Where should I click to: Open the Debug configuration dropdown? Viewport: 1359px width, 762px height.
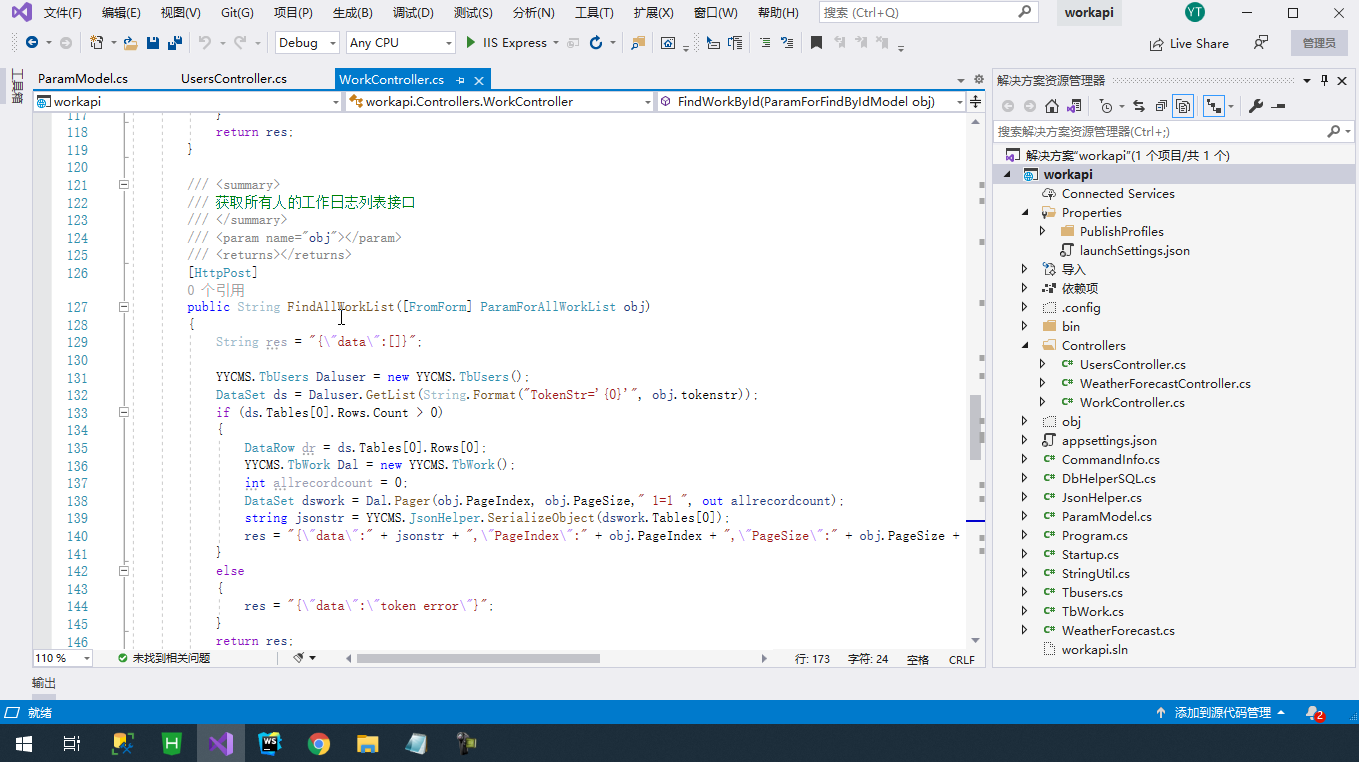(305, 43)
